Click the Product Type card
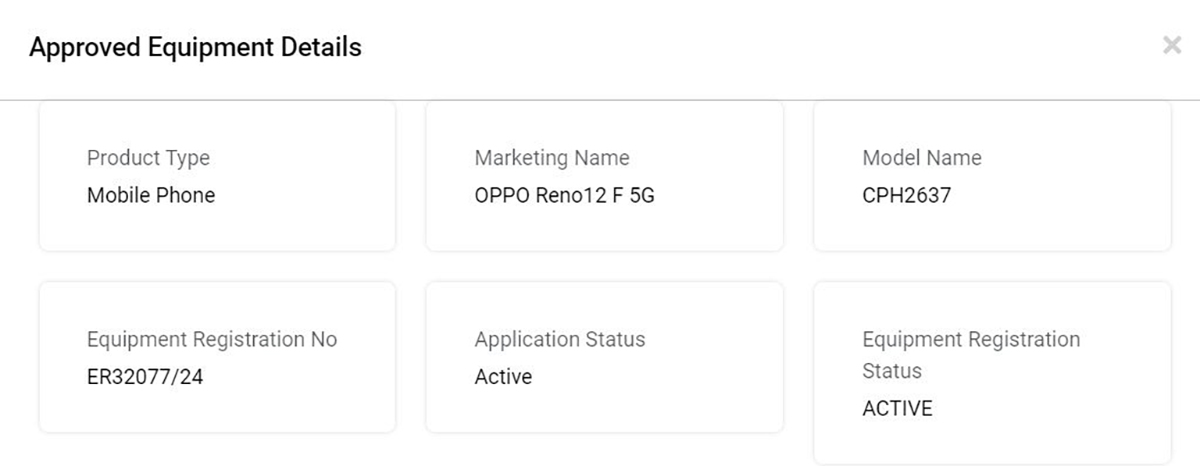The height and width of the screenshot is (466, 1200). (x=217, y=176)
